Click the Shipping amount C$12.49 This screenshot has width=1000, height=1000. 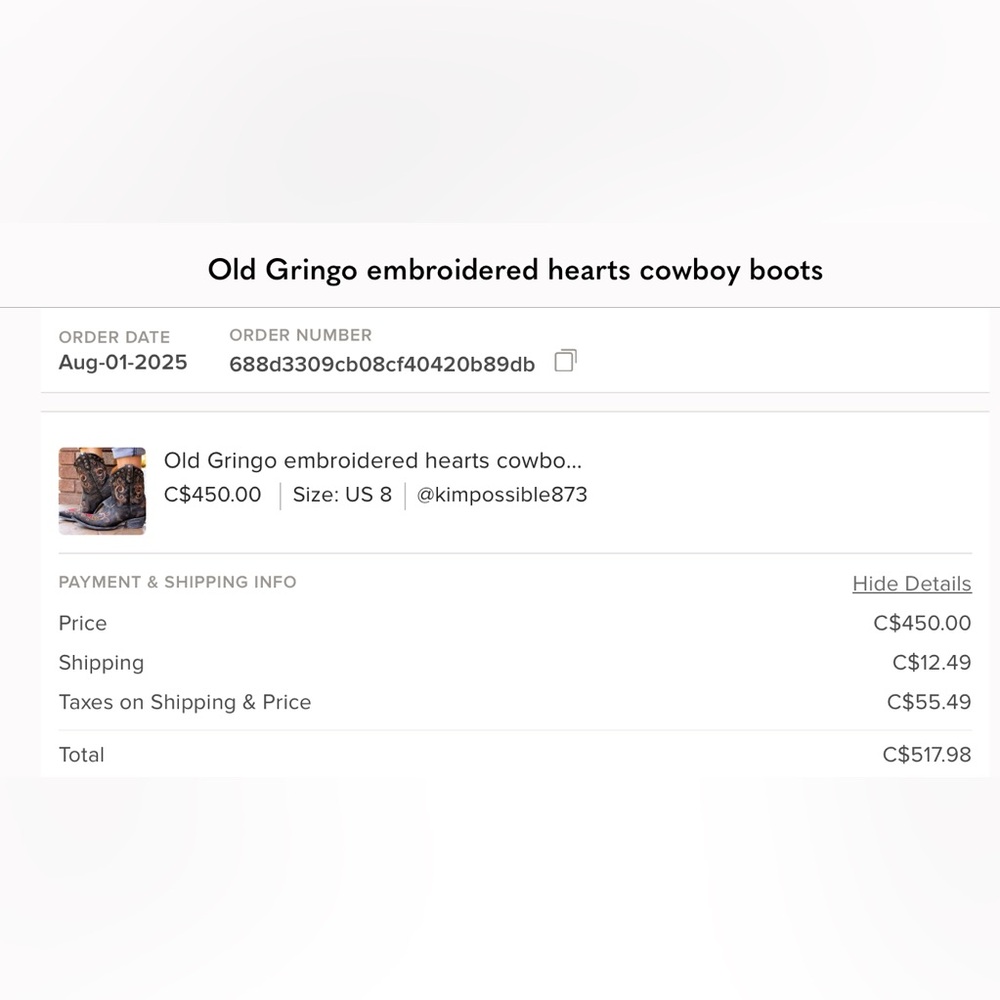pos(931,663)
